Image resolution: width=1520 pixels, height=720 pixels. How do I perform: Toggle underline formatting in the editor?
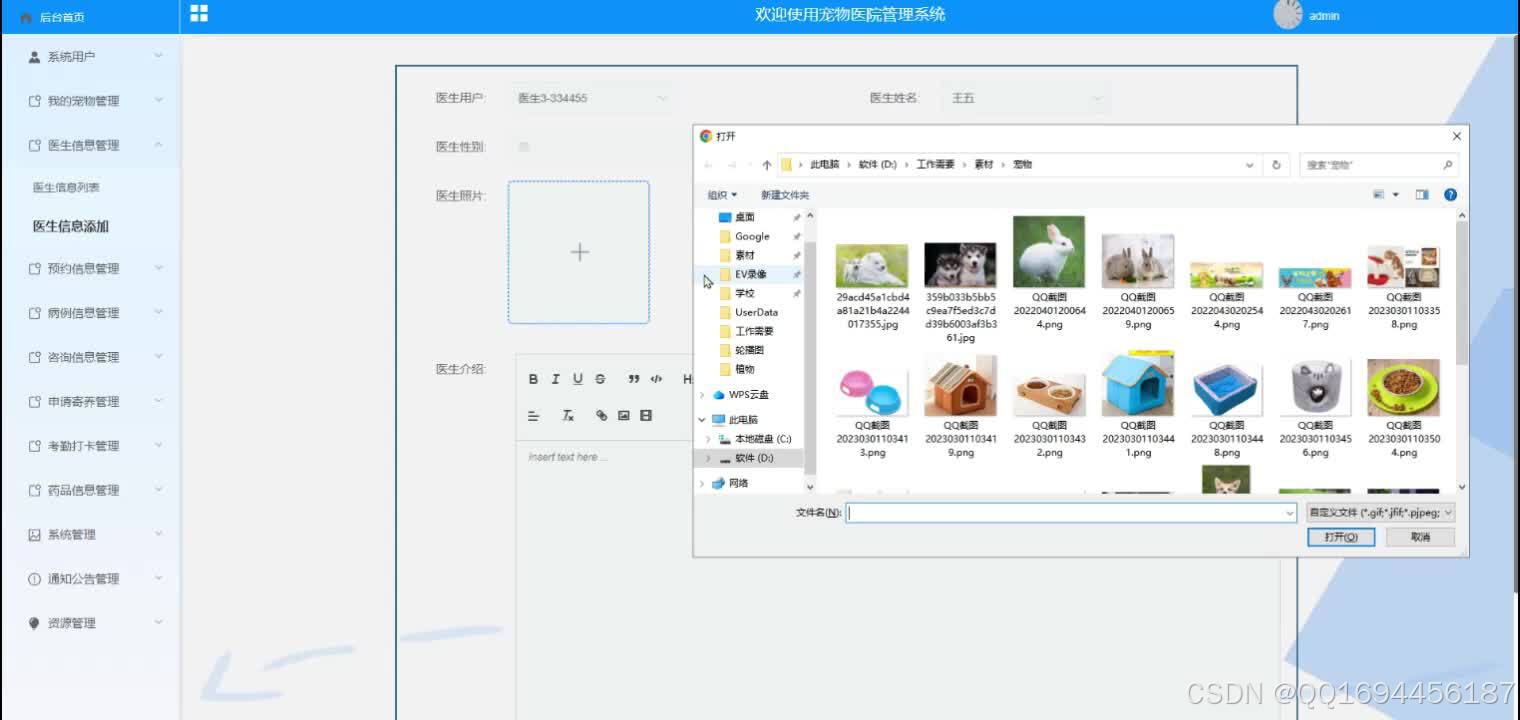tap(578, 379)
